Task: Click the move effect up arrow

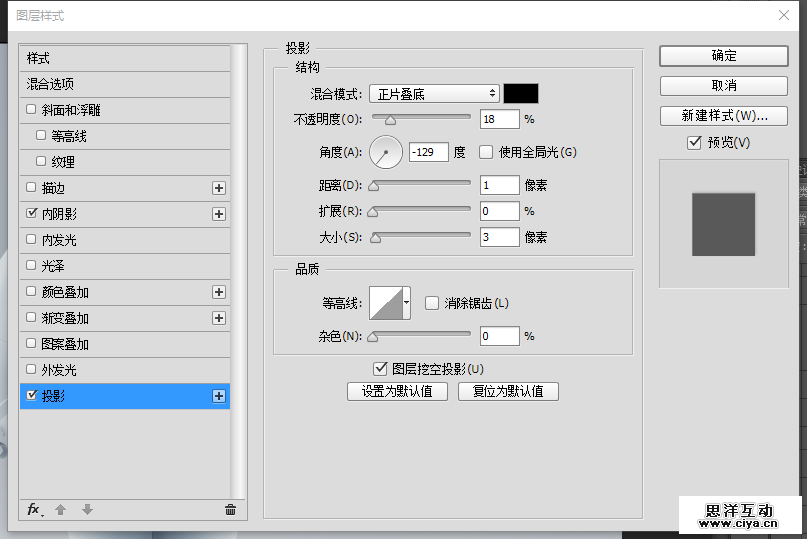Action: [x=60, y=510]
